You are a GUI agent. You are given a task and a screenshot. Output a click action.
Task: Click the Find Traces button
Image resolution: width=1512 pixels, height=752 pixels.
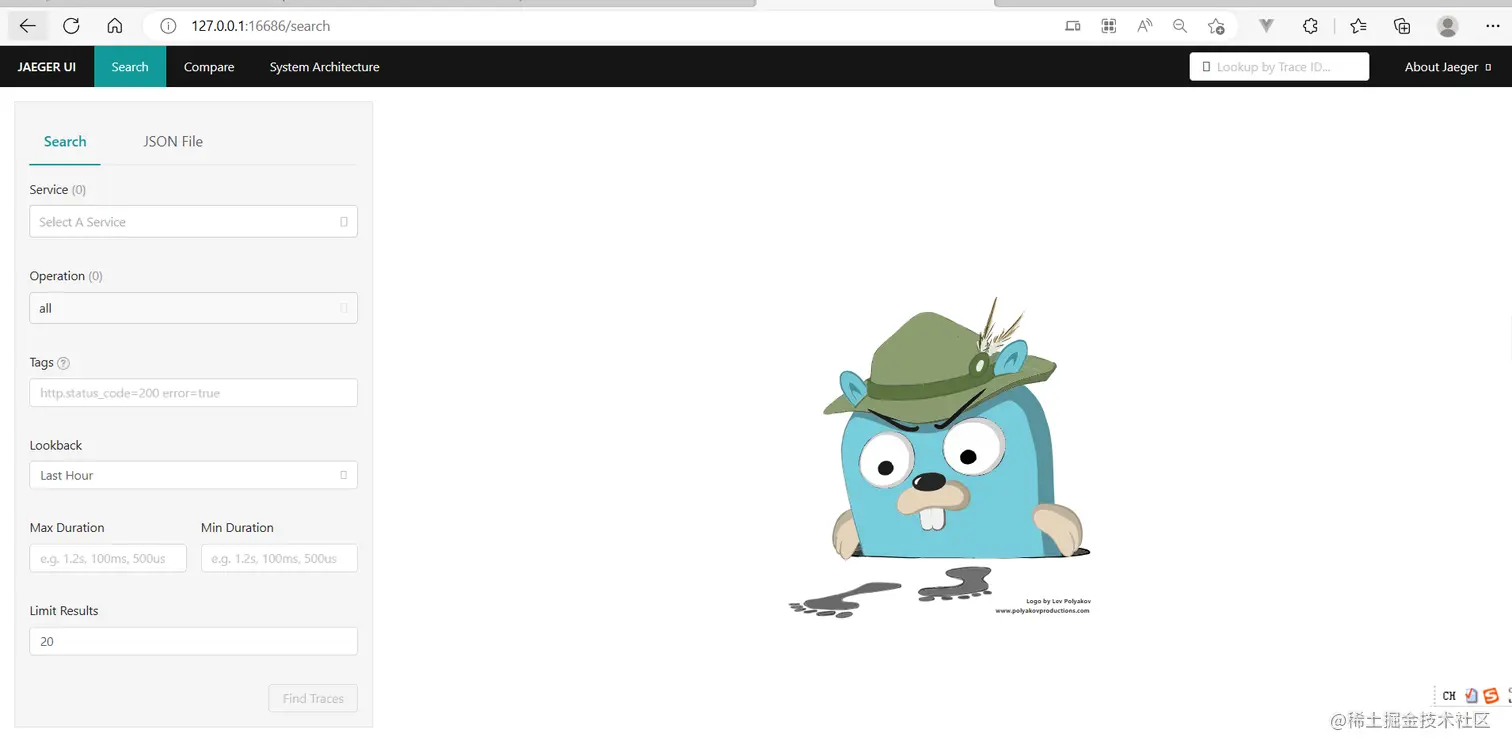[313, 698]
